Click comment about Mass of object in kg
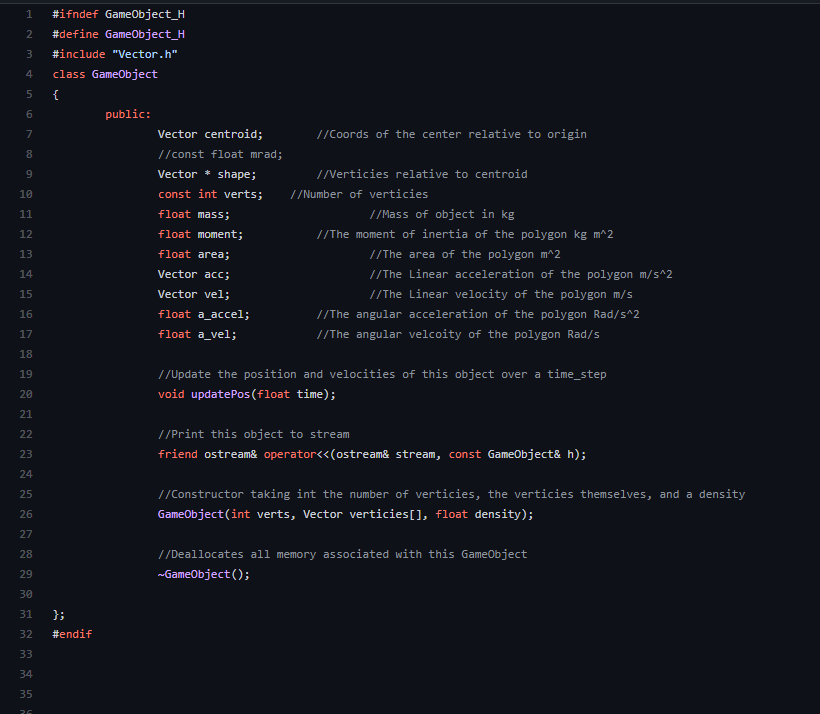The image size is (820, 714). click(442, 214)
